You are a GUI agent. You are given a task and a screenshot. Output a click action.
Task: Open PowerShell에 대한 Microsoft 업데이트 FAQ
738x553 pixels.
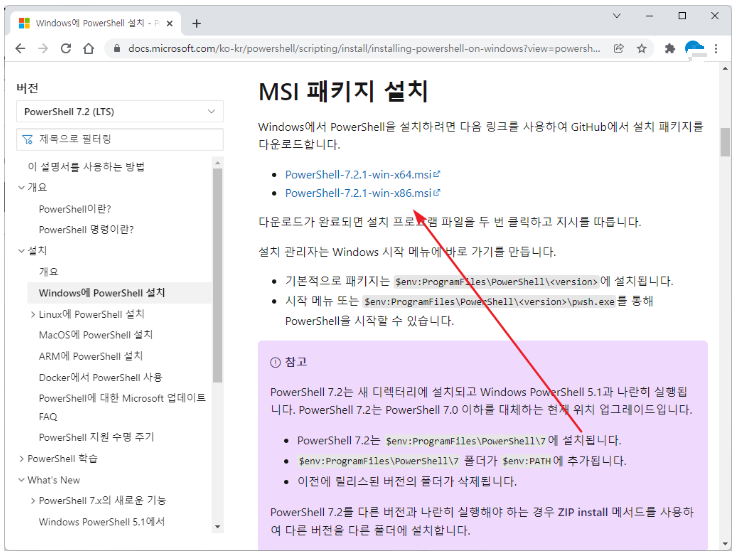(x=122, y=407)
